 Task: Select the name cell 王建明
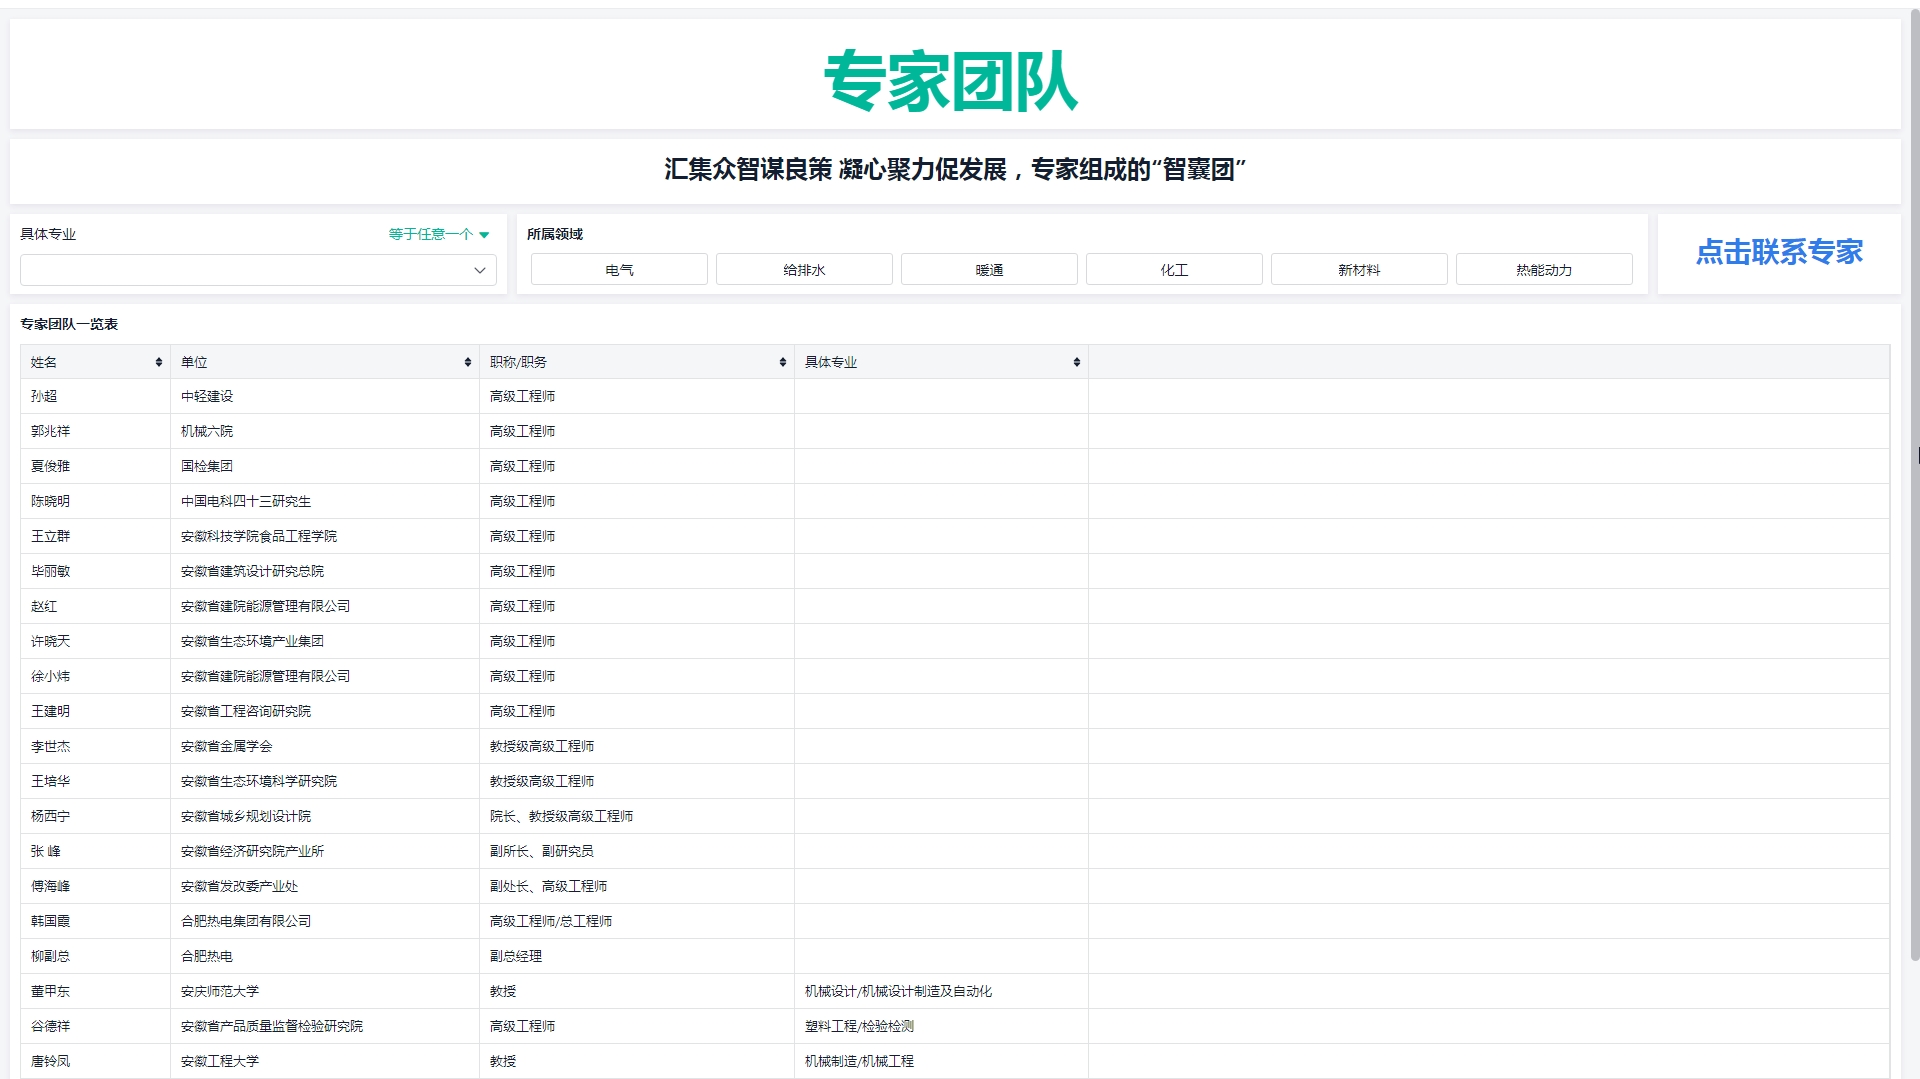click(x=95, y=711)
